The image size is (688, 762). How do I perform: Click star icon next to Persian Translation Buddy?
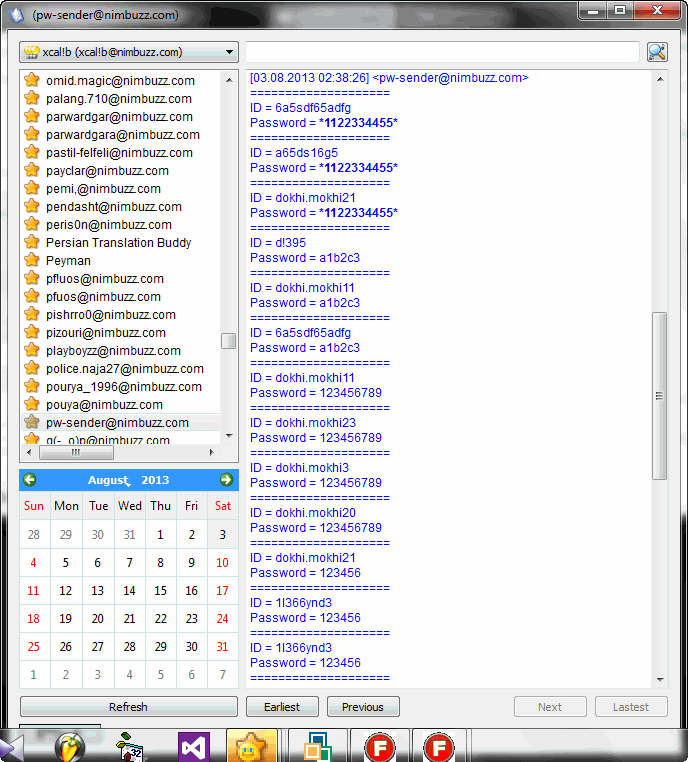point(32,242)
